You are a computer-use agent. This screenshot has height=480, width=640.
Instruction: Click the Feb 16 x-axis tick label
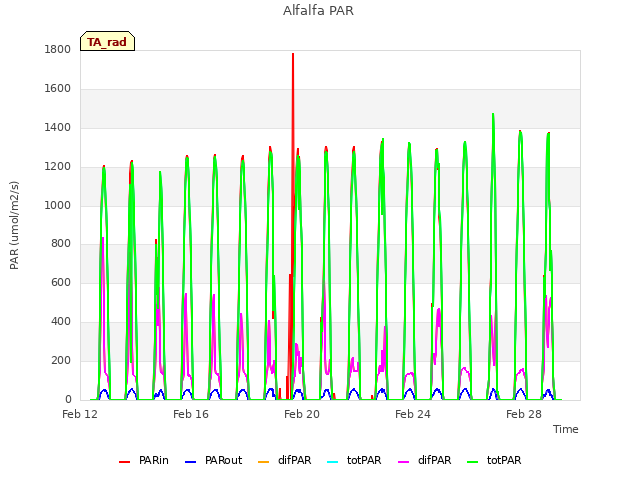(x=191, y=414)
